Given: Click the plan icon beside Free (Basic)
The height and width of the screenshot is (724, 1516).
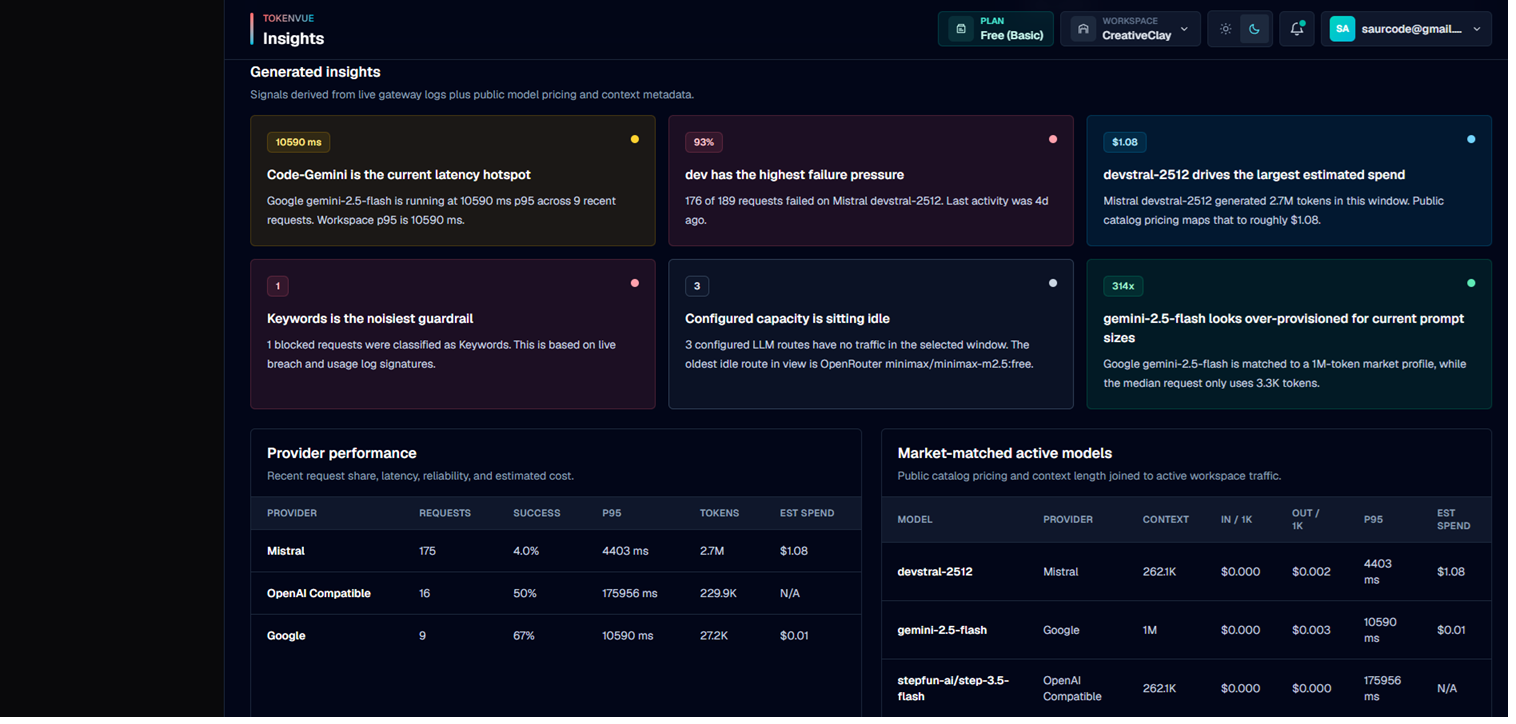Looking at the screenshot, I should click(x=961, y=29).
